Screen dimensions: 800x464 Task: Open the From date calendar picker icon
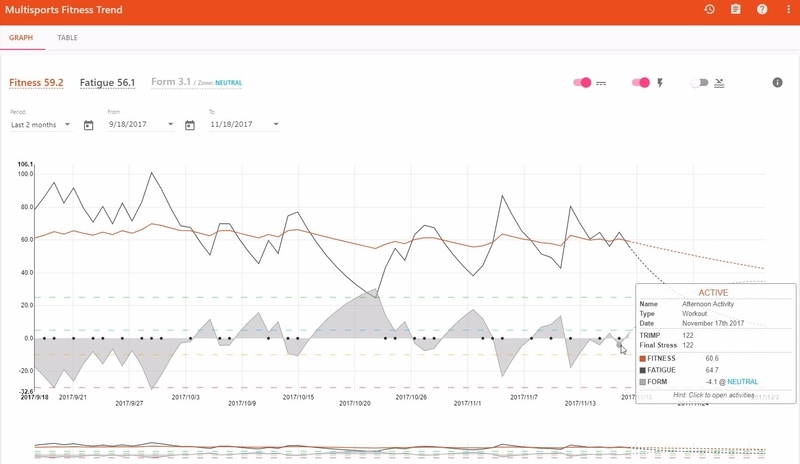tap(88, 125)
